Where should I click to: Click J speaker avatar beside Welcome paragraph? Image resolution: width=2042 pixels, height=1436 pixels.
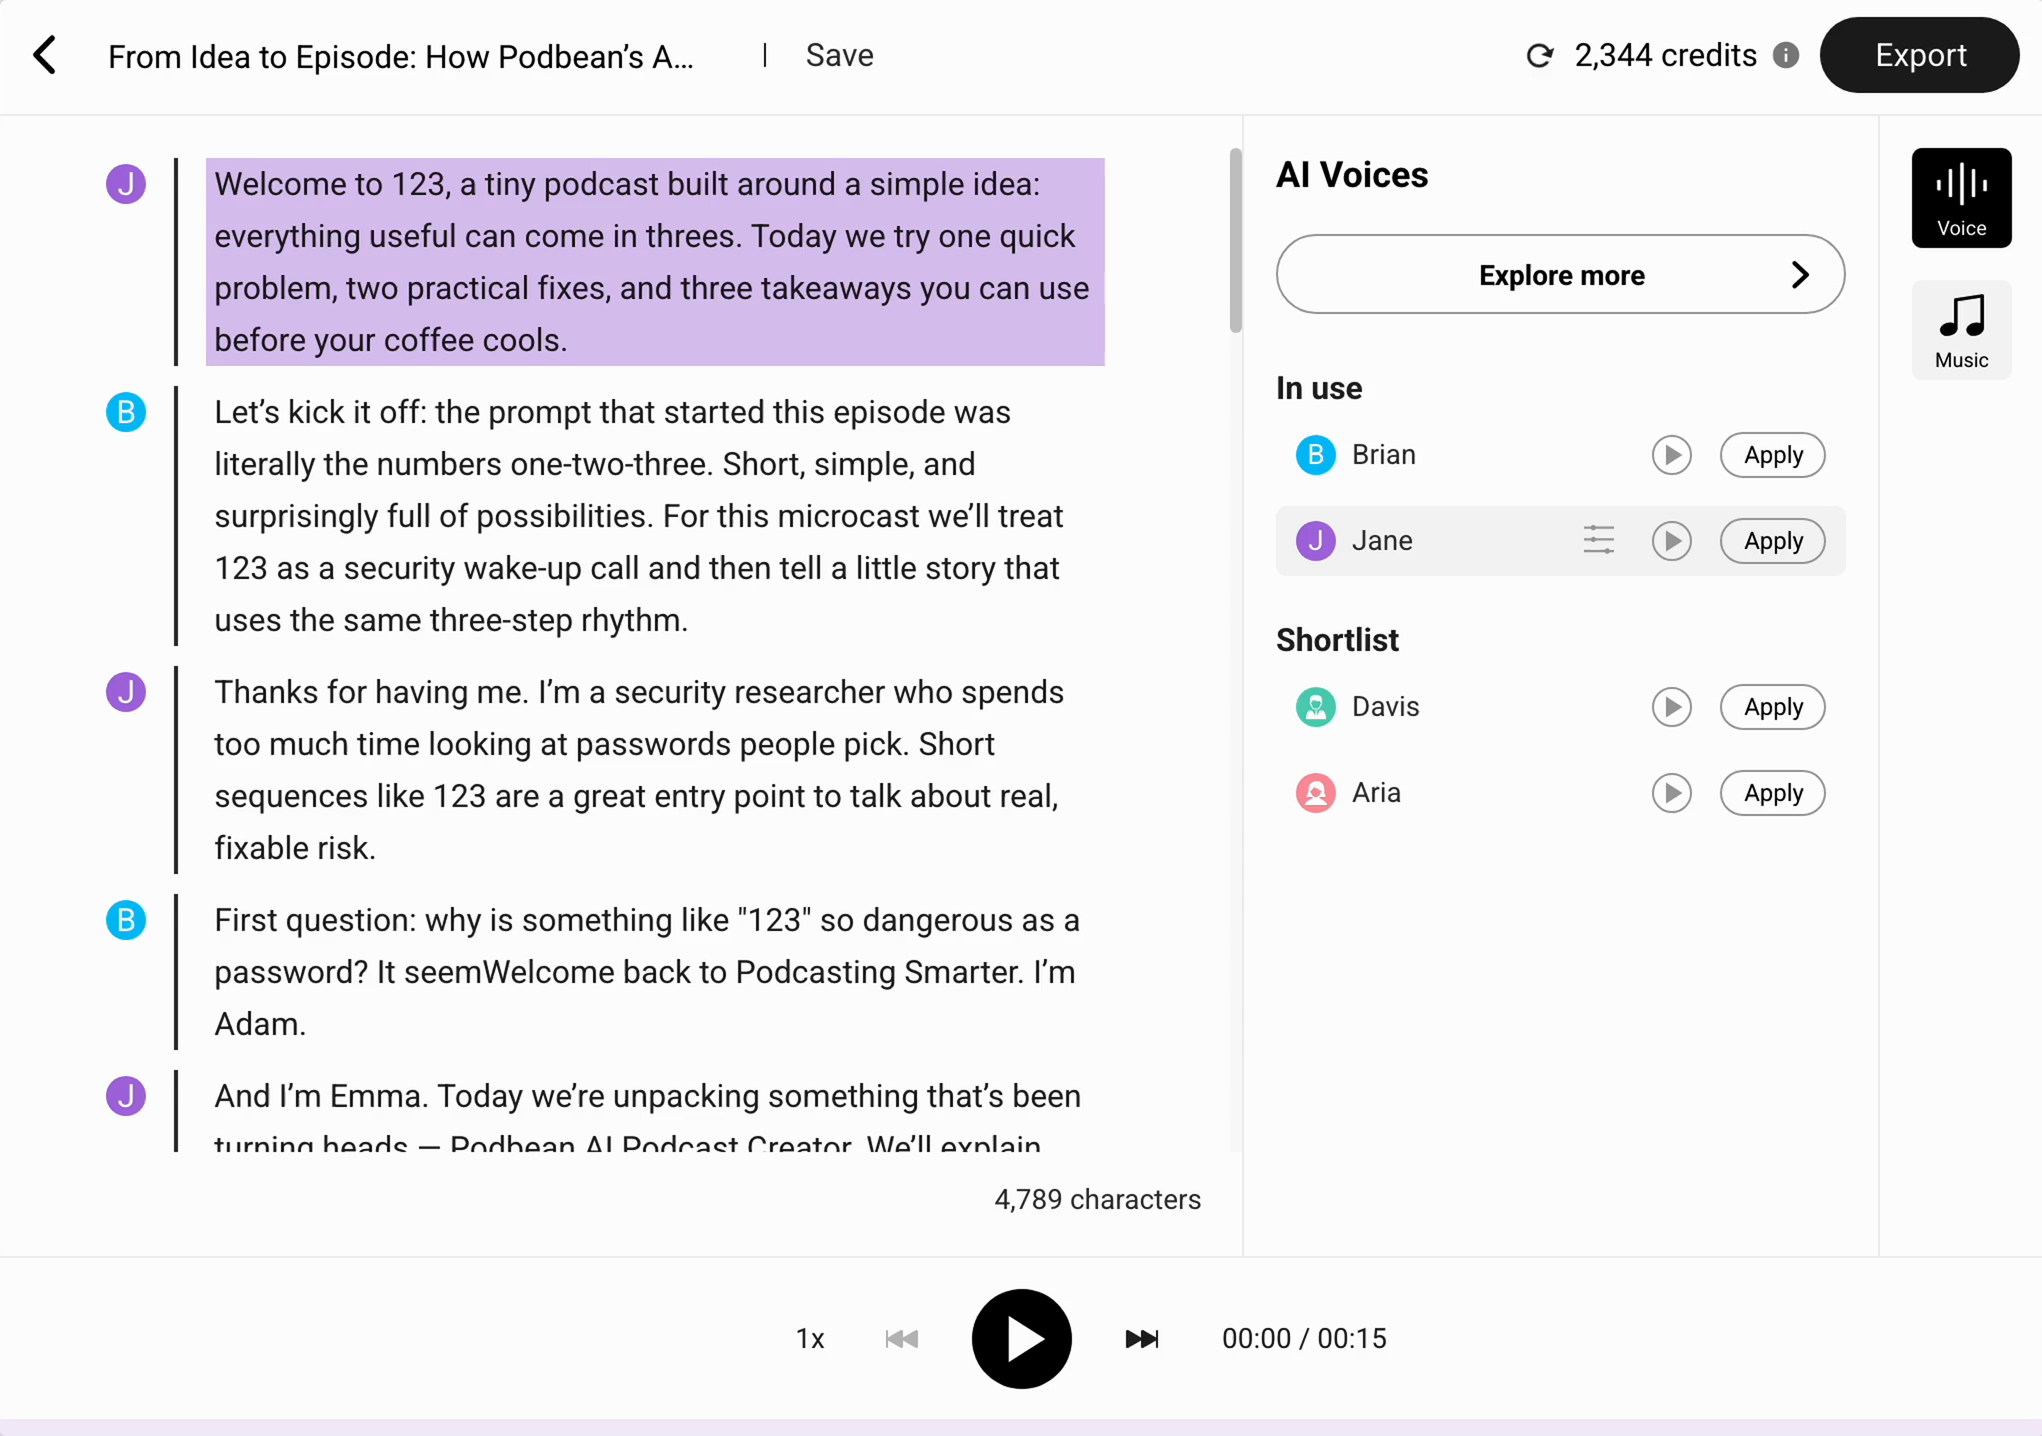point(126,184)
